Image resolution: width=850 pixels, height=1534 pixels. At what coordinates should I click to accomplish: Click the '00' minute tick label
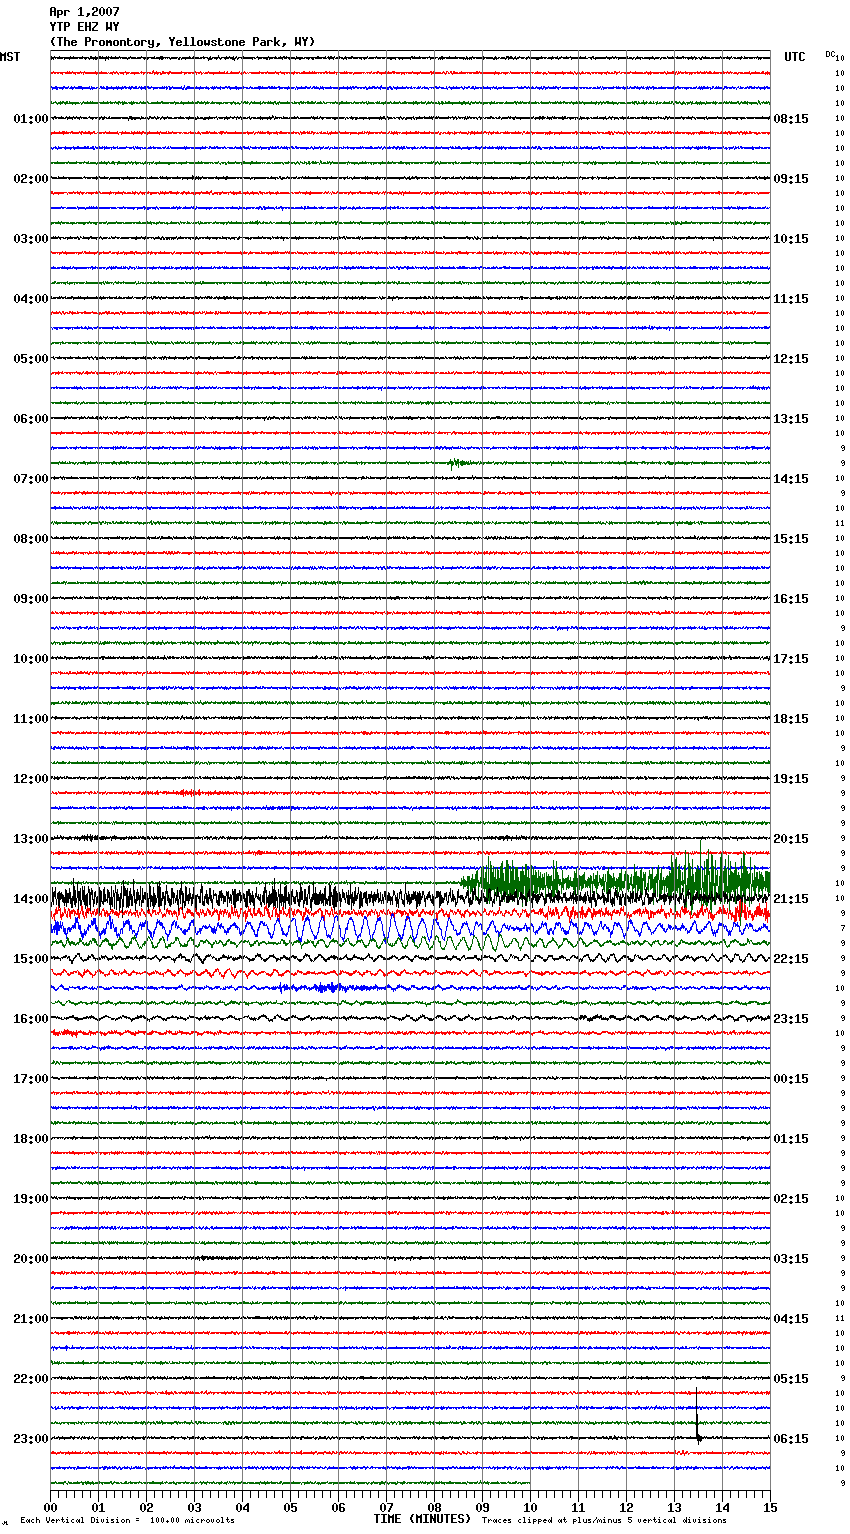tap(50, 1507)
